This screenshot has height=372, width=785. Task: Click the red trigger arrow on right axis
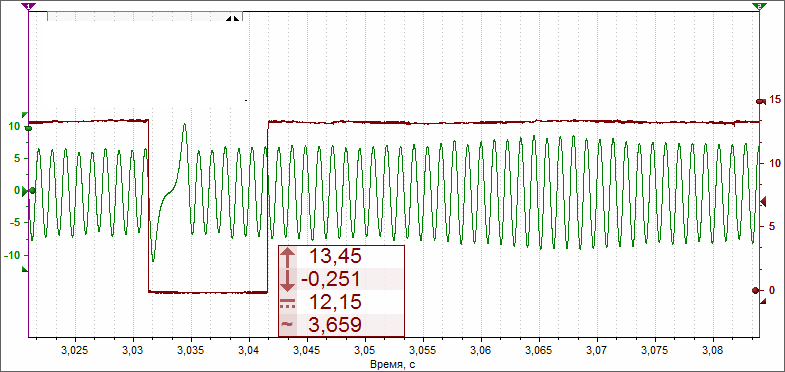coord(763,201)
